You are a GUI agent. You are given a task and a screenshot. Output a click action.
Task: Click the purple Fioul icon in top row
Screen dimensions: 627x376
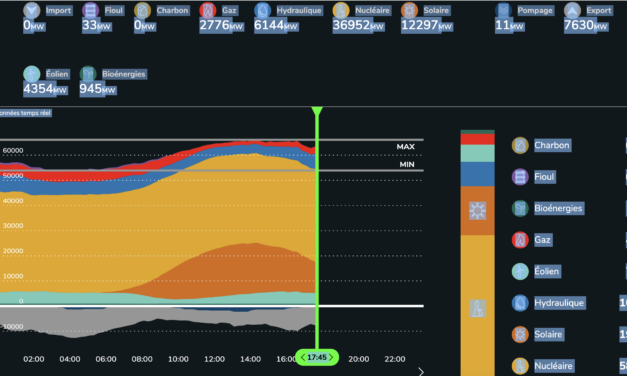[x=90, y=10]
